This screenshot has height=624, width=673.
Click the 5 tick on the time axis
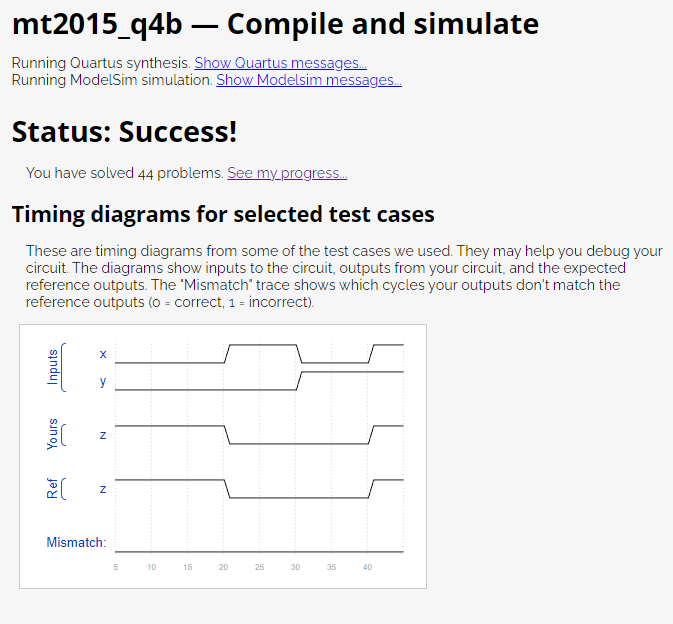click(116, 567)
